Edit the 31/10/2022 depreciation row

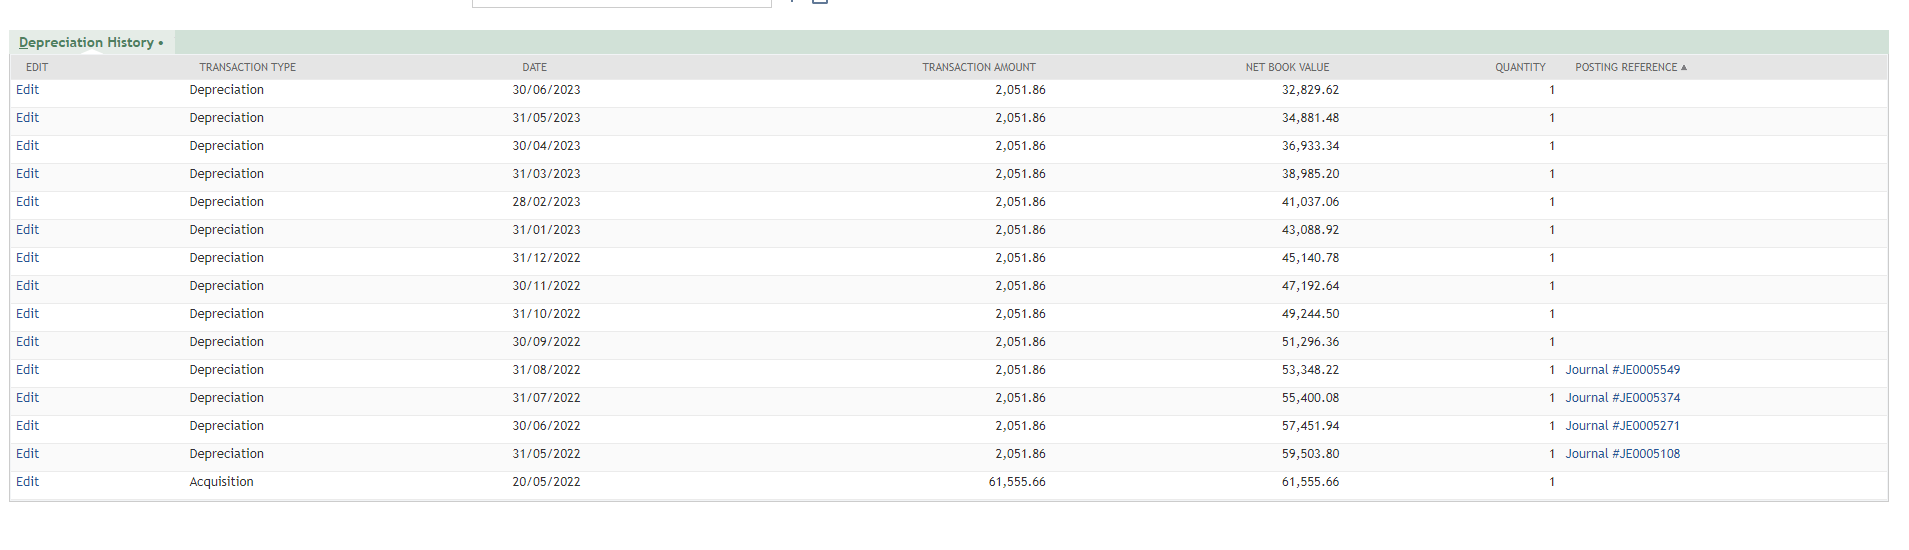[x=27, y=314]
